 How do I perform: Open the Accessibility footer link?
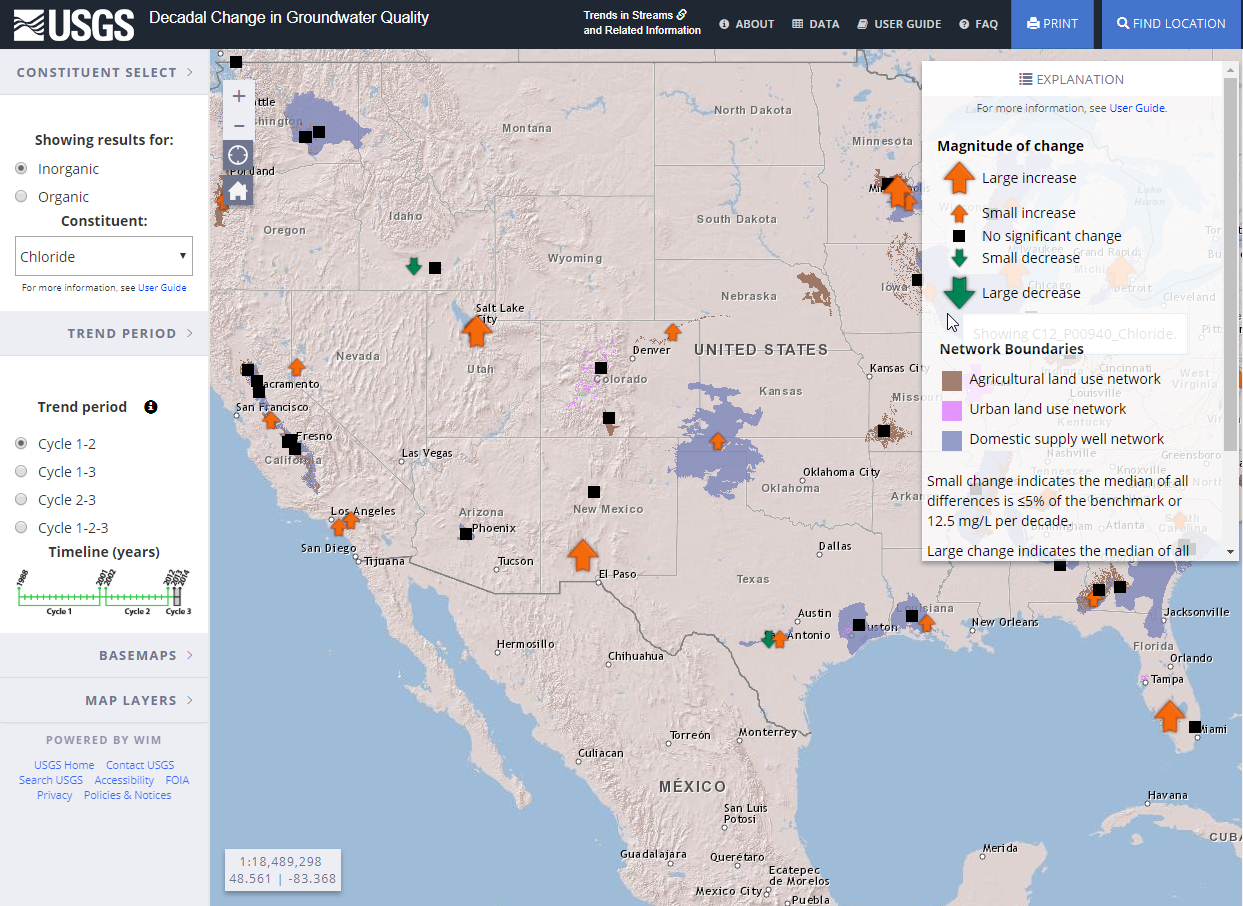124,780
